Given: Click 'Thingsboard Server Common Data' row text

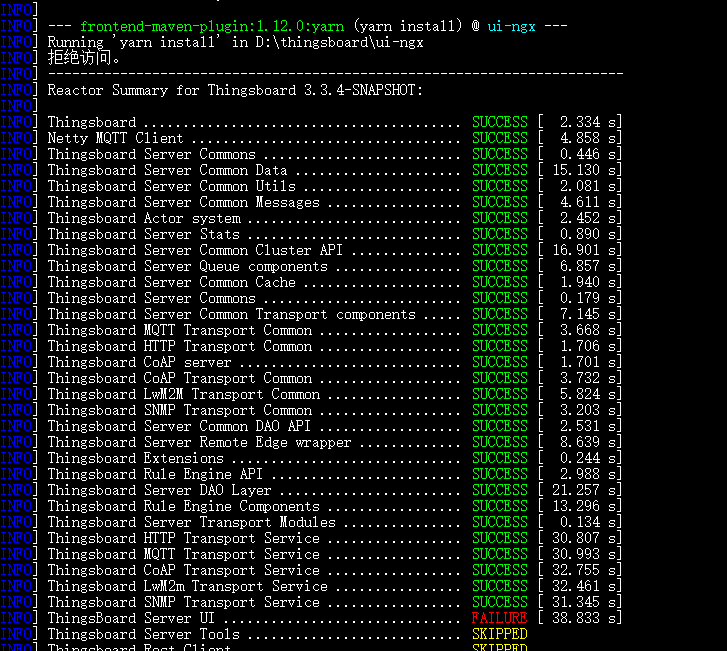Looking at the screenshot, I should (167, 170).
